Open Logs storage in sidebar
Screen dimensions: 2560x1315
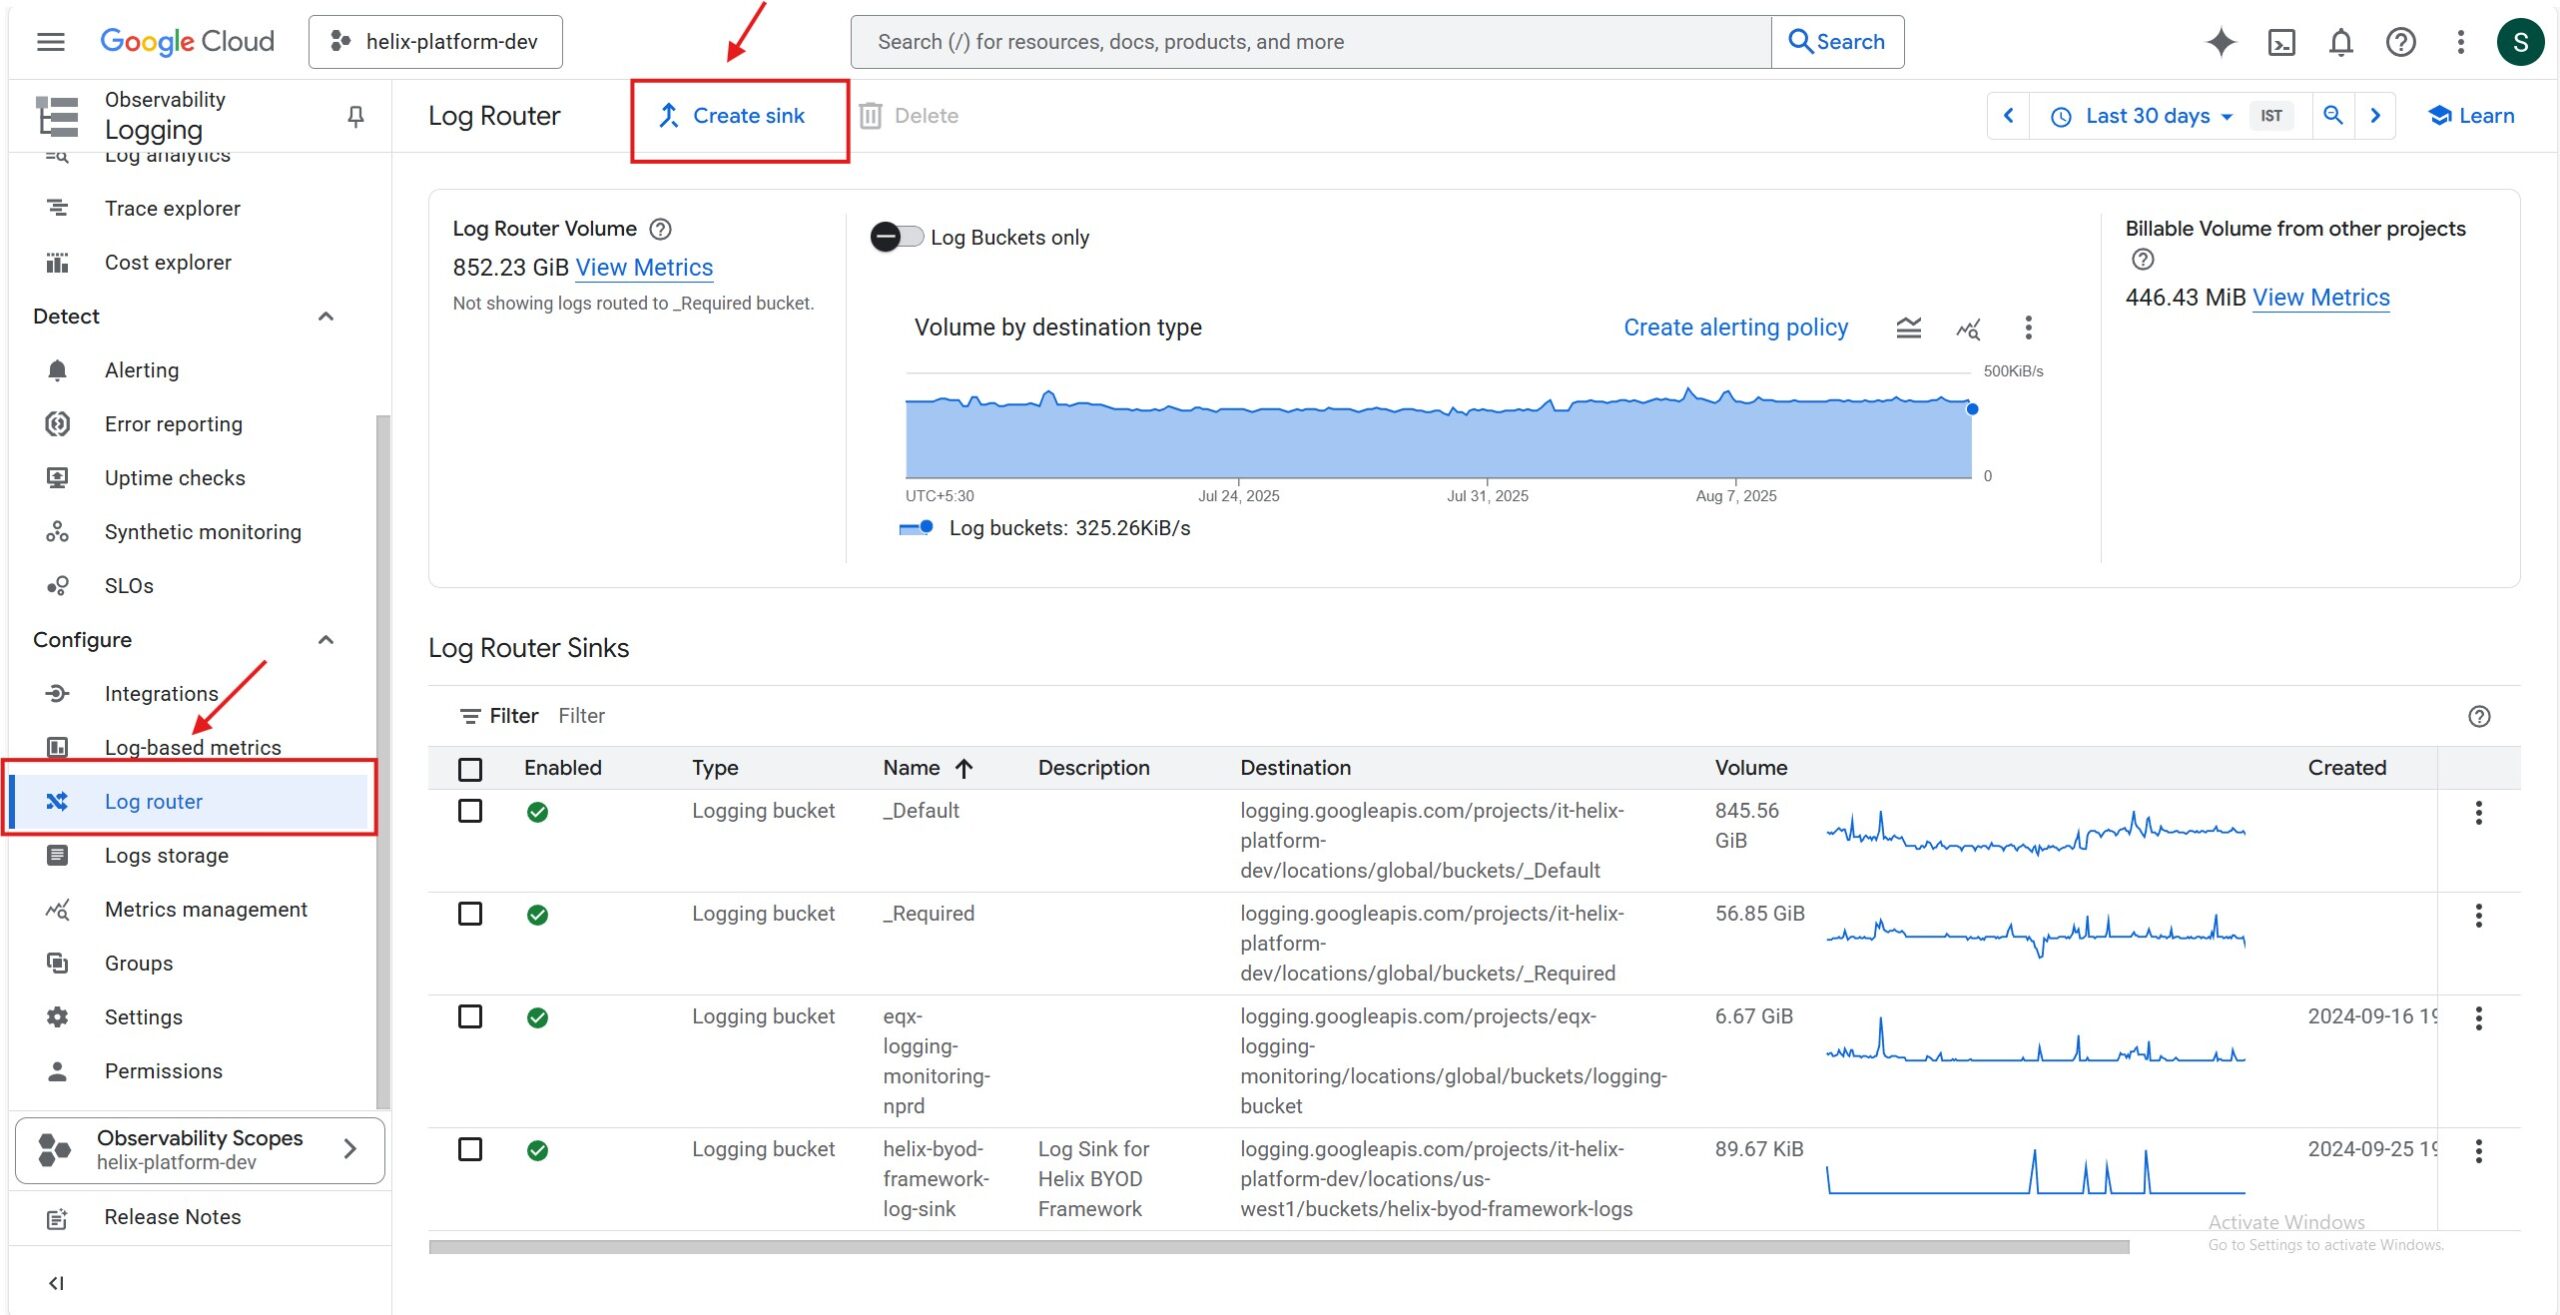click(x=166, y=855)
